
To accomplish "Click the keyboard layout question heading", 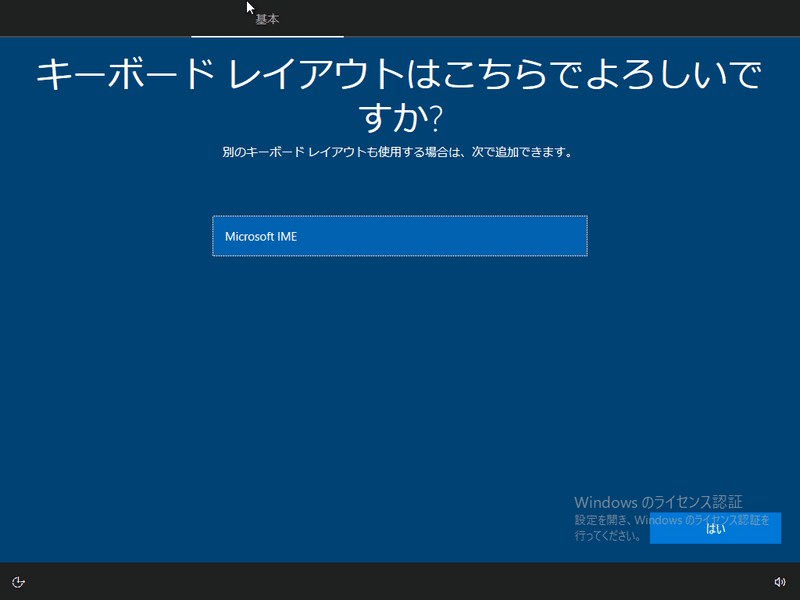I will (x=398, y=90).
